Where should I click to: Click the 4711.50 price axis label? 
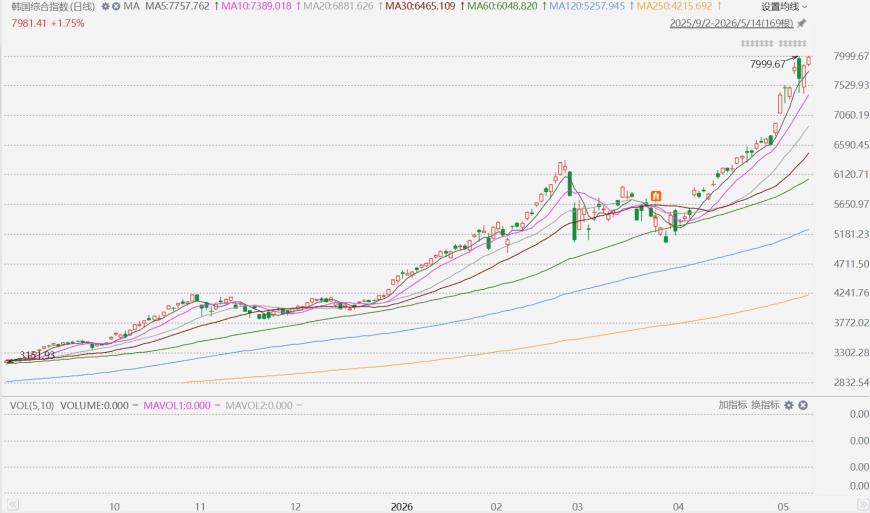pos(851,263)
